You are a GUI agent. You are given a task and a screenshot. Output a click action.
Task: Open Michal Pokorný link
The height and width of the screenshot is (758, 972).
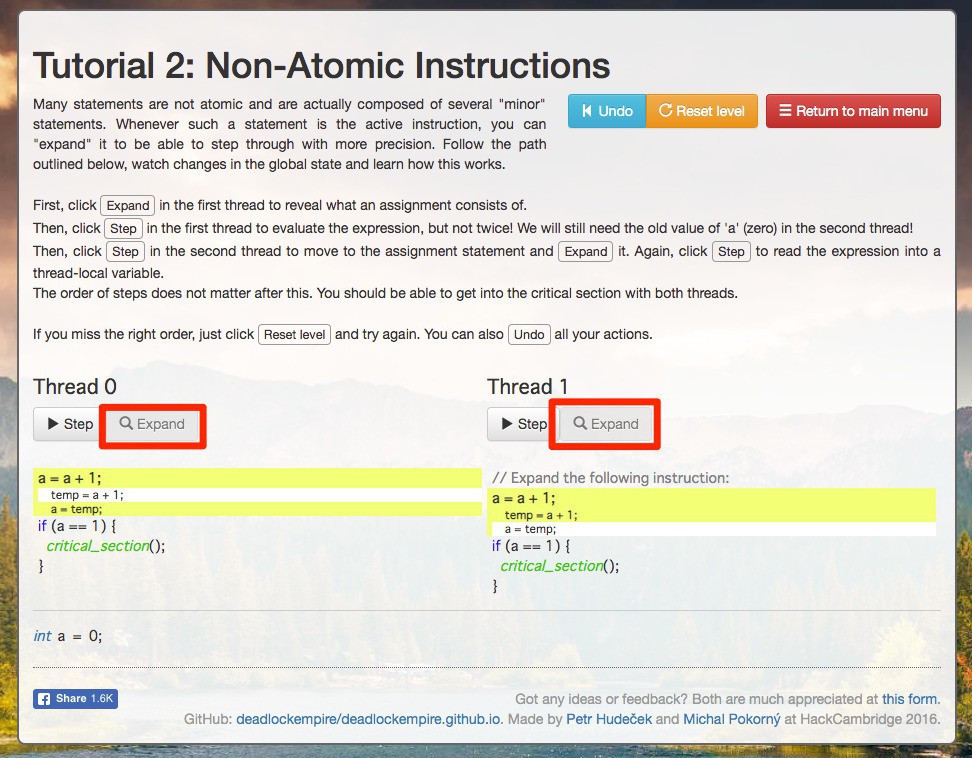731,719
